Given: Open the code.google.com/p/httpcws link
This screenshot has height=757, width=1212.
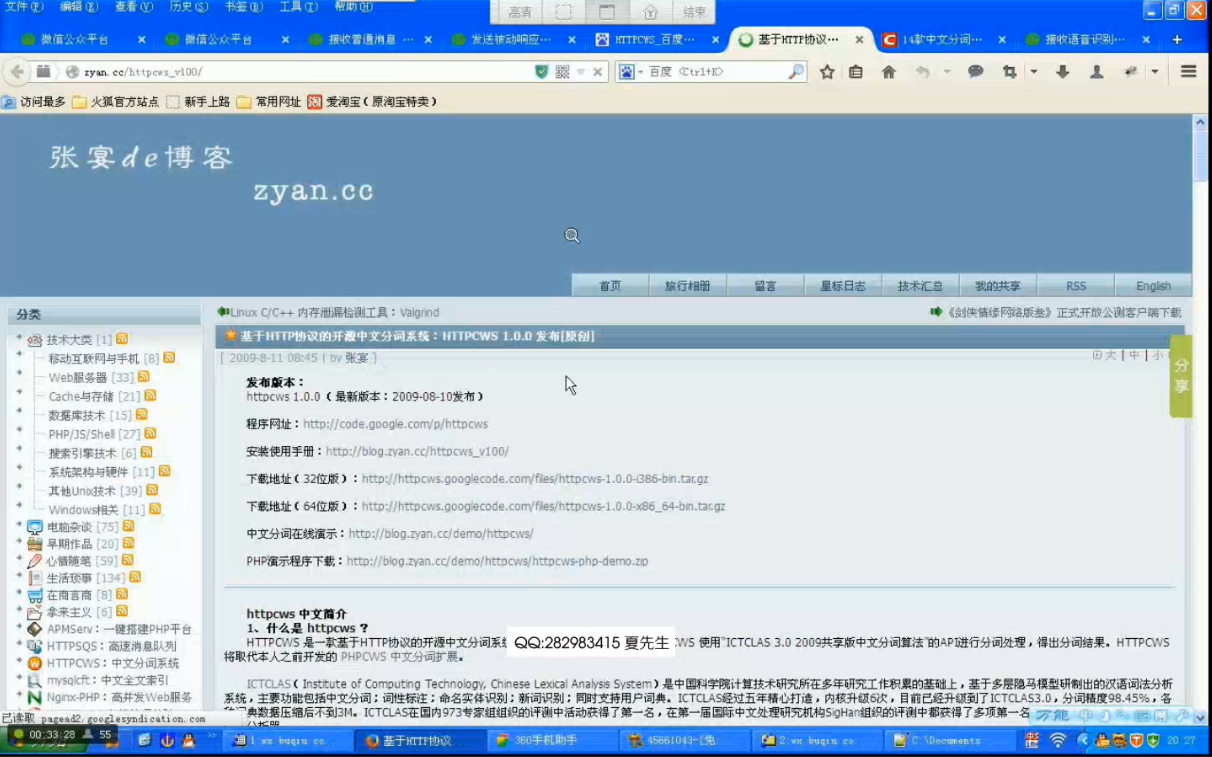Looking at the screenshot, I should pos(396,425).
